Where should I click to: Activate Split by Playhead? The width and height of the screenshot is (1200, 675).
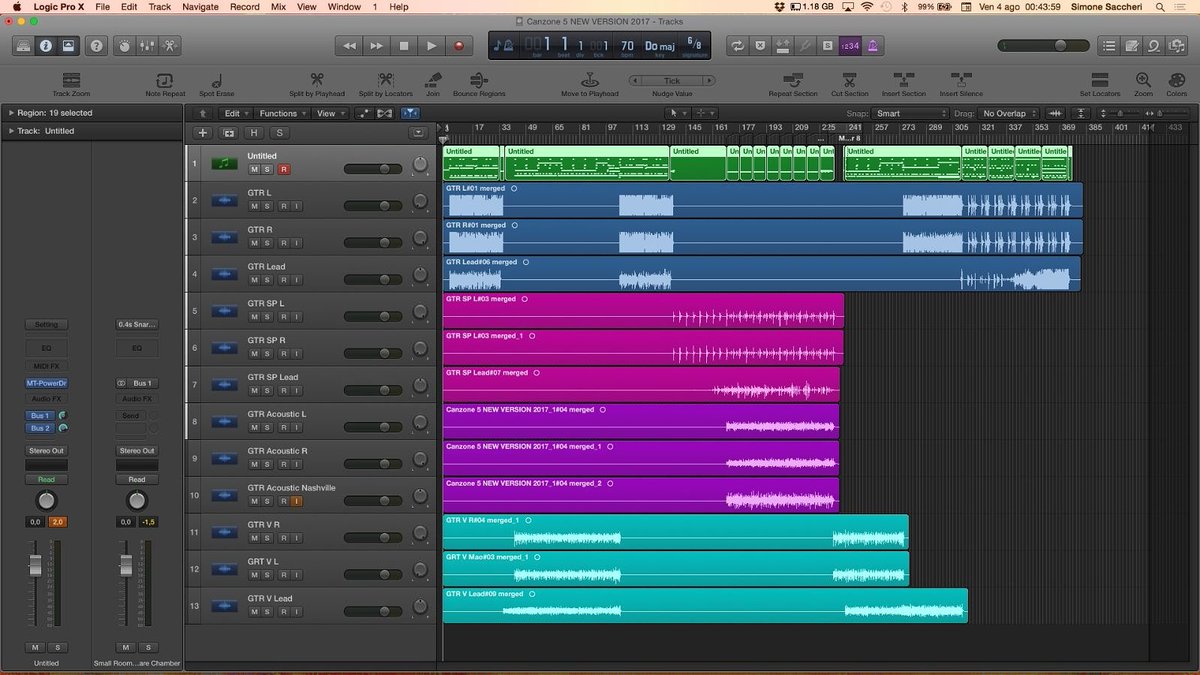(317, 80)
